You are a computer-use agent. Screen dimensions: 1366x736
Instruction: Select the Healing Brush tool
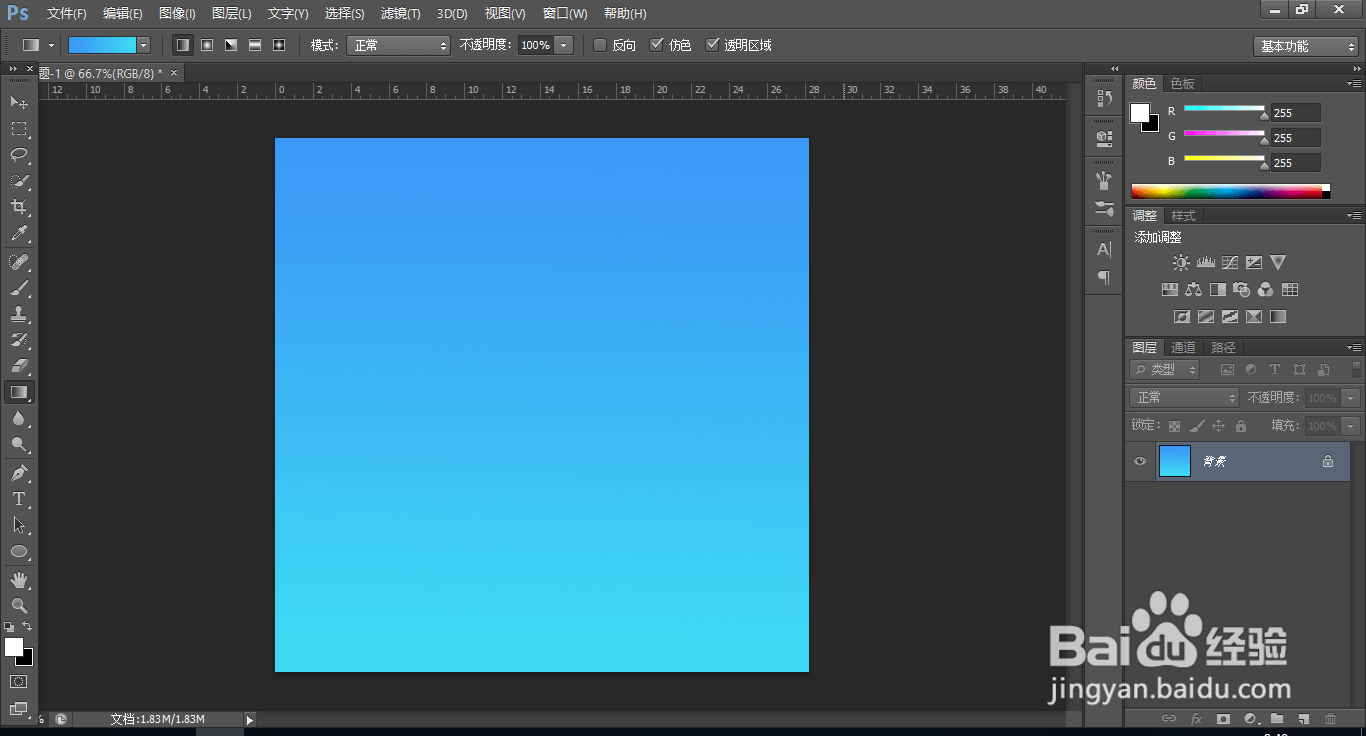tap(19, 262)
